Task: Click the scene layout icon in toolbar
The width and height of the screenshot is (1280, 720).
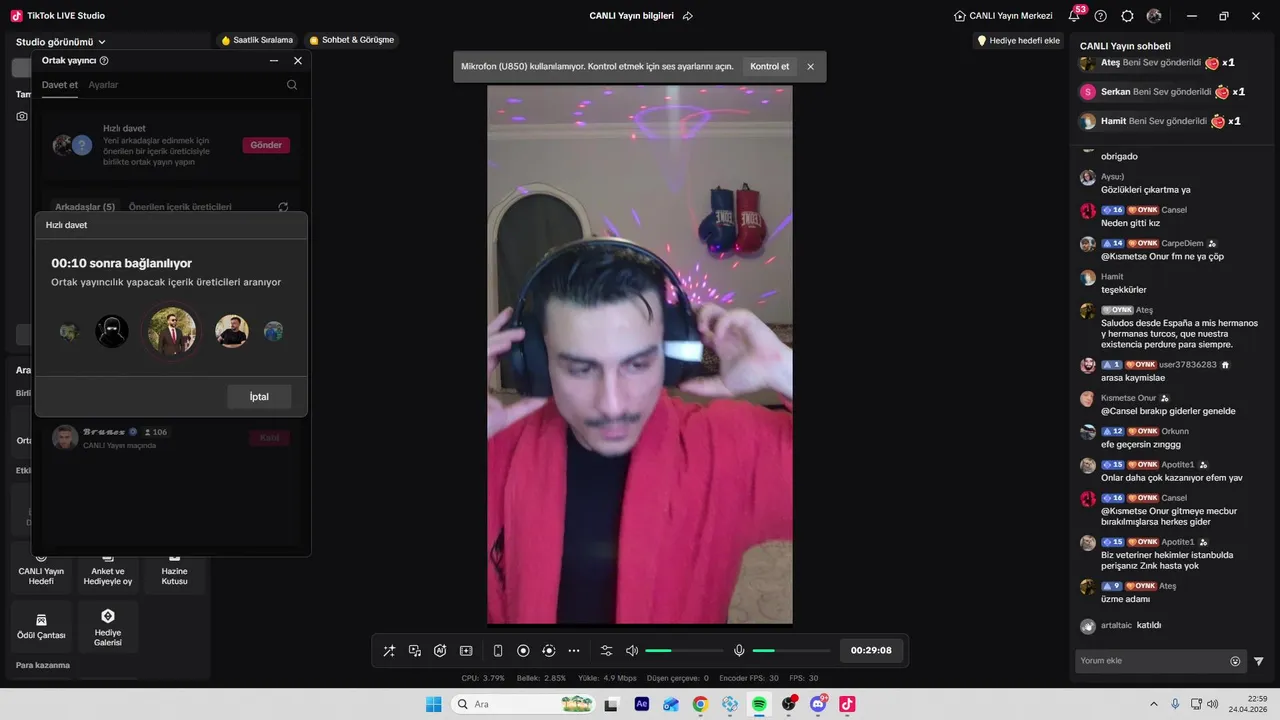Action: [x=466, y=651]
